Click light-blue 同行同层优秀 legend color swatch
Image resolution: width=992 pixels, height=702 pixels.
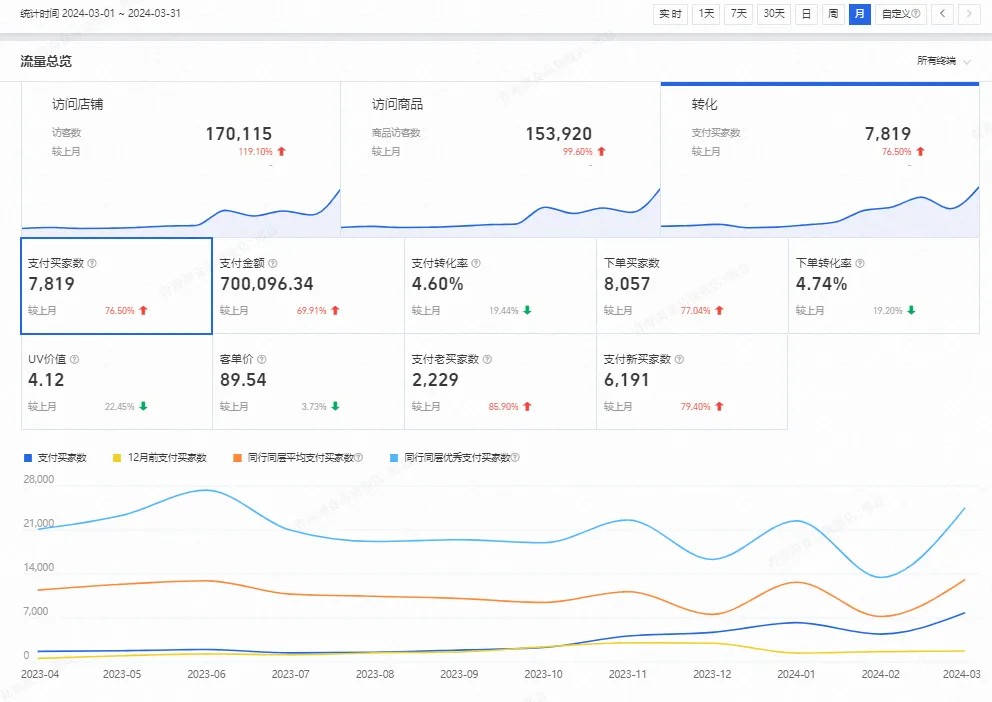point(395,458)
